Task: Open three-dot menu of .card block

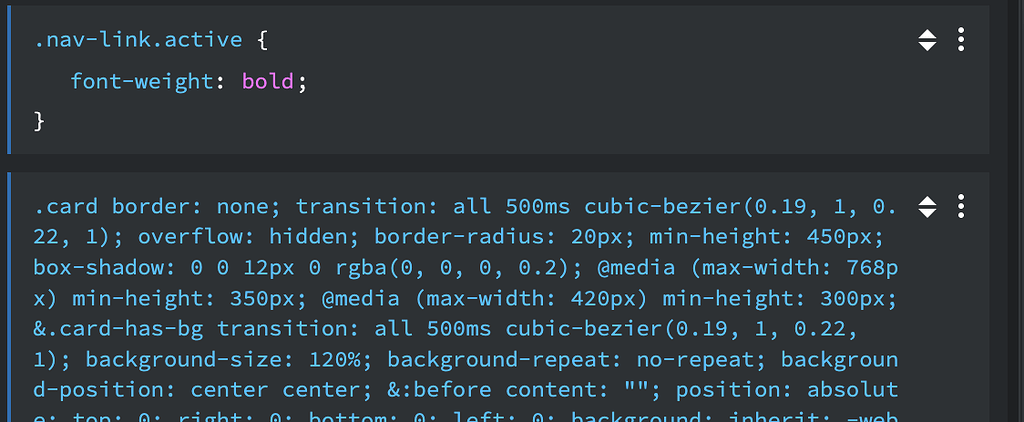Action: [x=961, y=206]
